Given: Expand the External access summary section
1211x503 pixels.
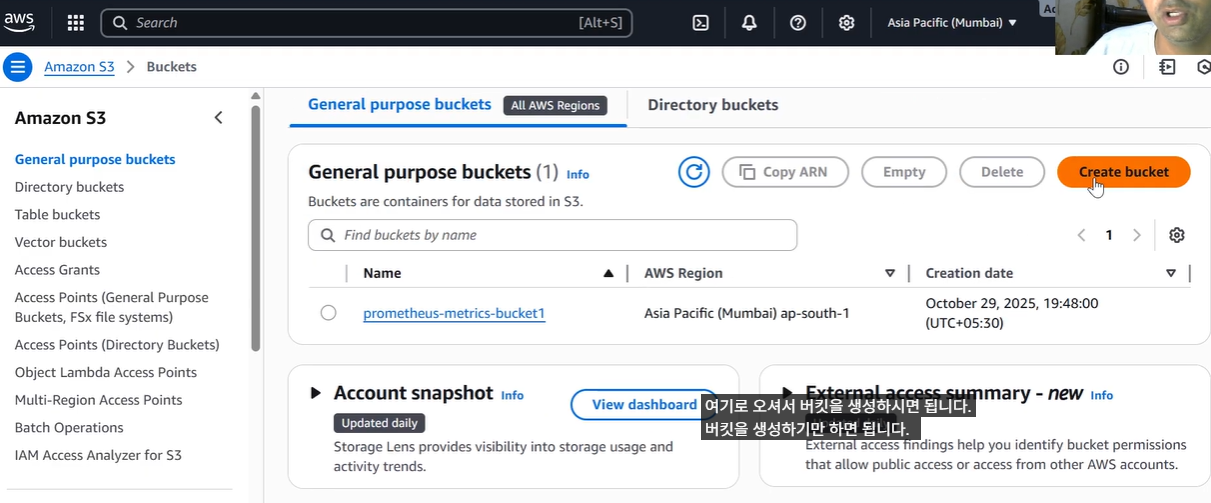Looking at the screenshot, I should click(x=787, y=393).
